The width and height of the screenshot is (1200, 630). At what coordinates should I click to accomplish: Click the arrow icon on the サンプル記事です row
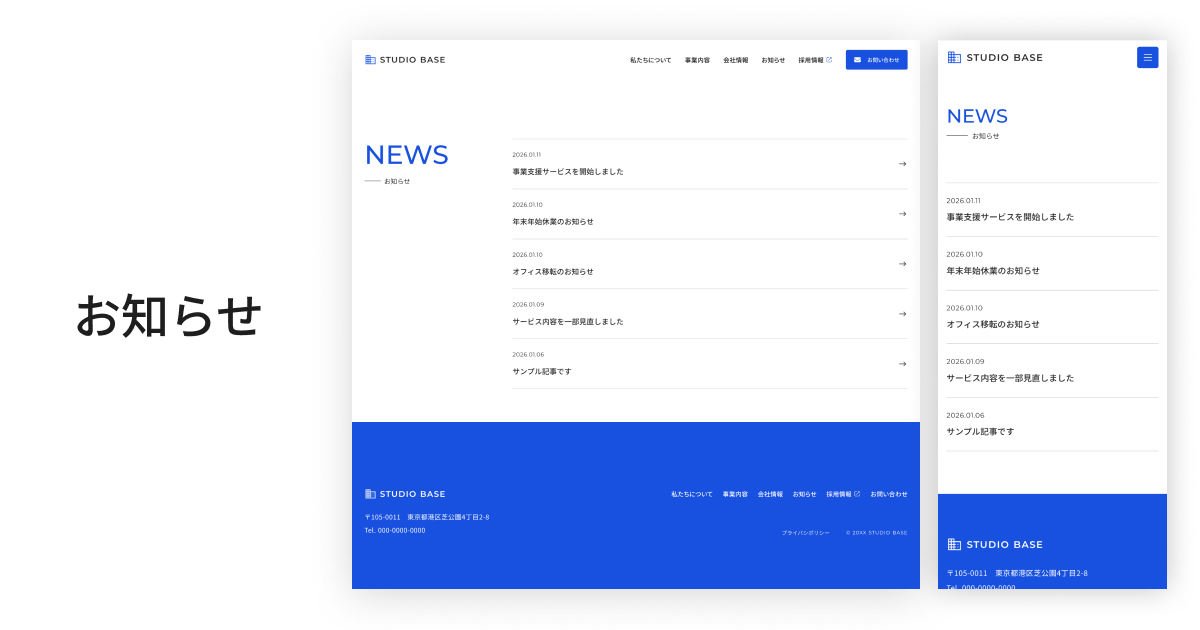point(902,363)
